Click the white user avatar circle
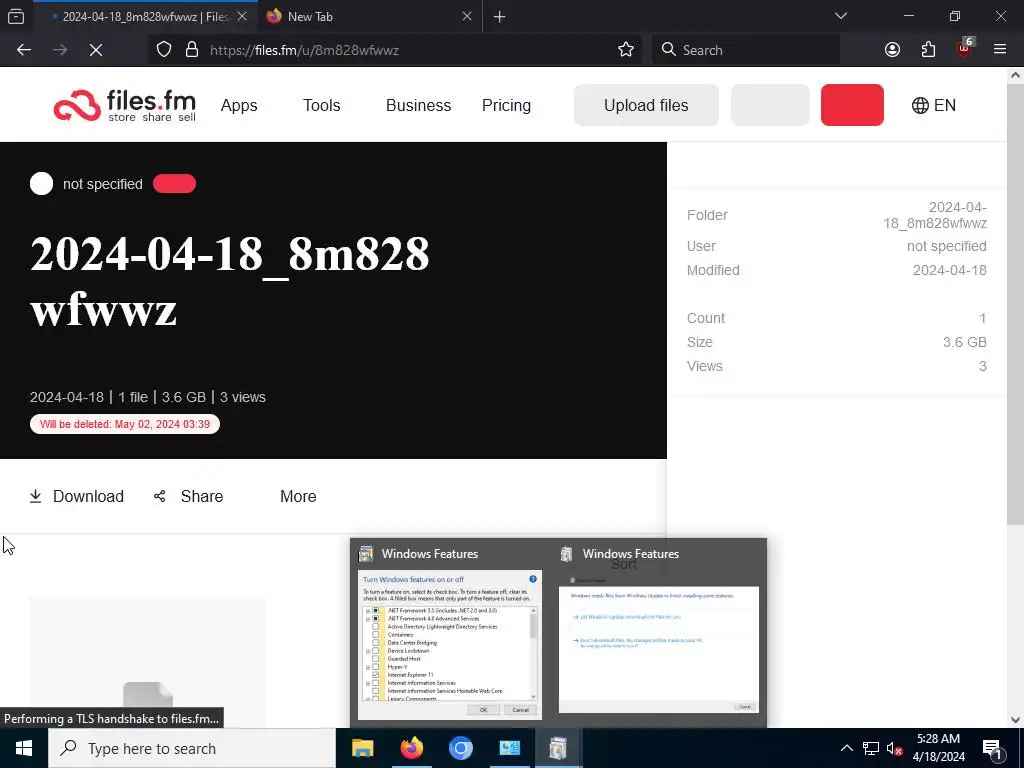 click(41, 184)
